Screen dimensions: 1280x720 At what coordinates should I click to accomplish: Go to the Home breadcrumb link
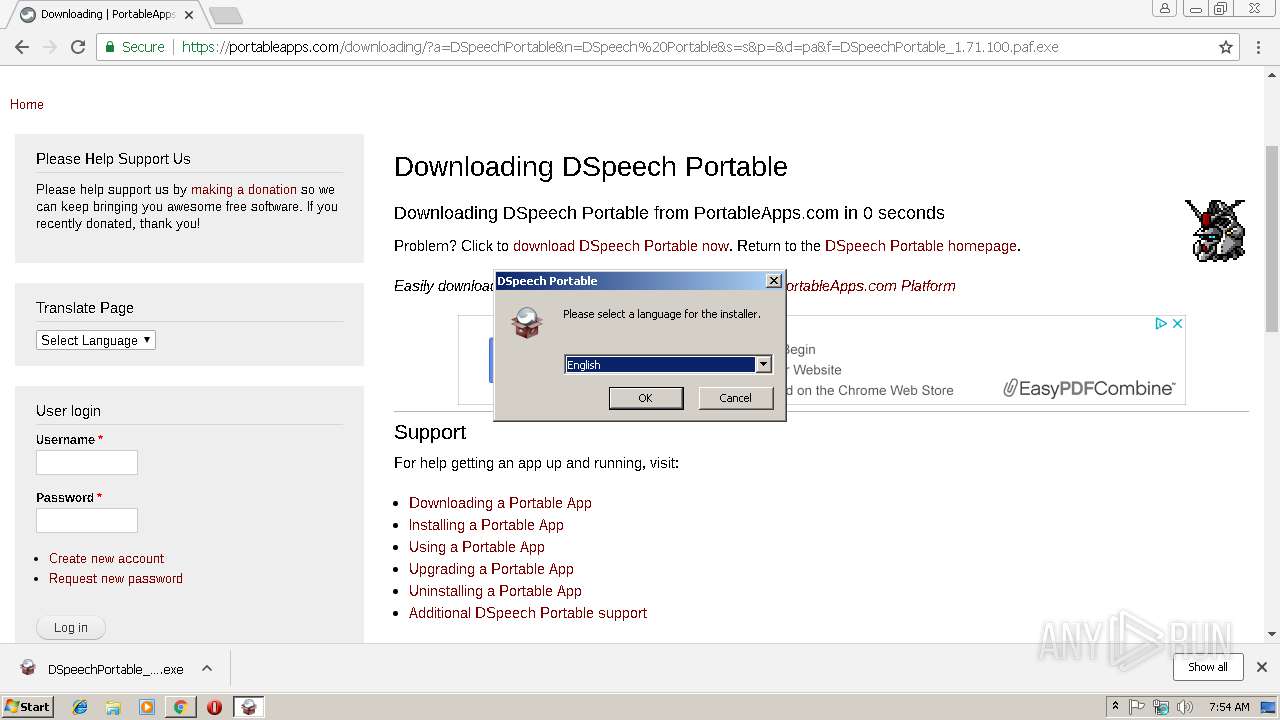tap(27, 104)
